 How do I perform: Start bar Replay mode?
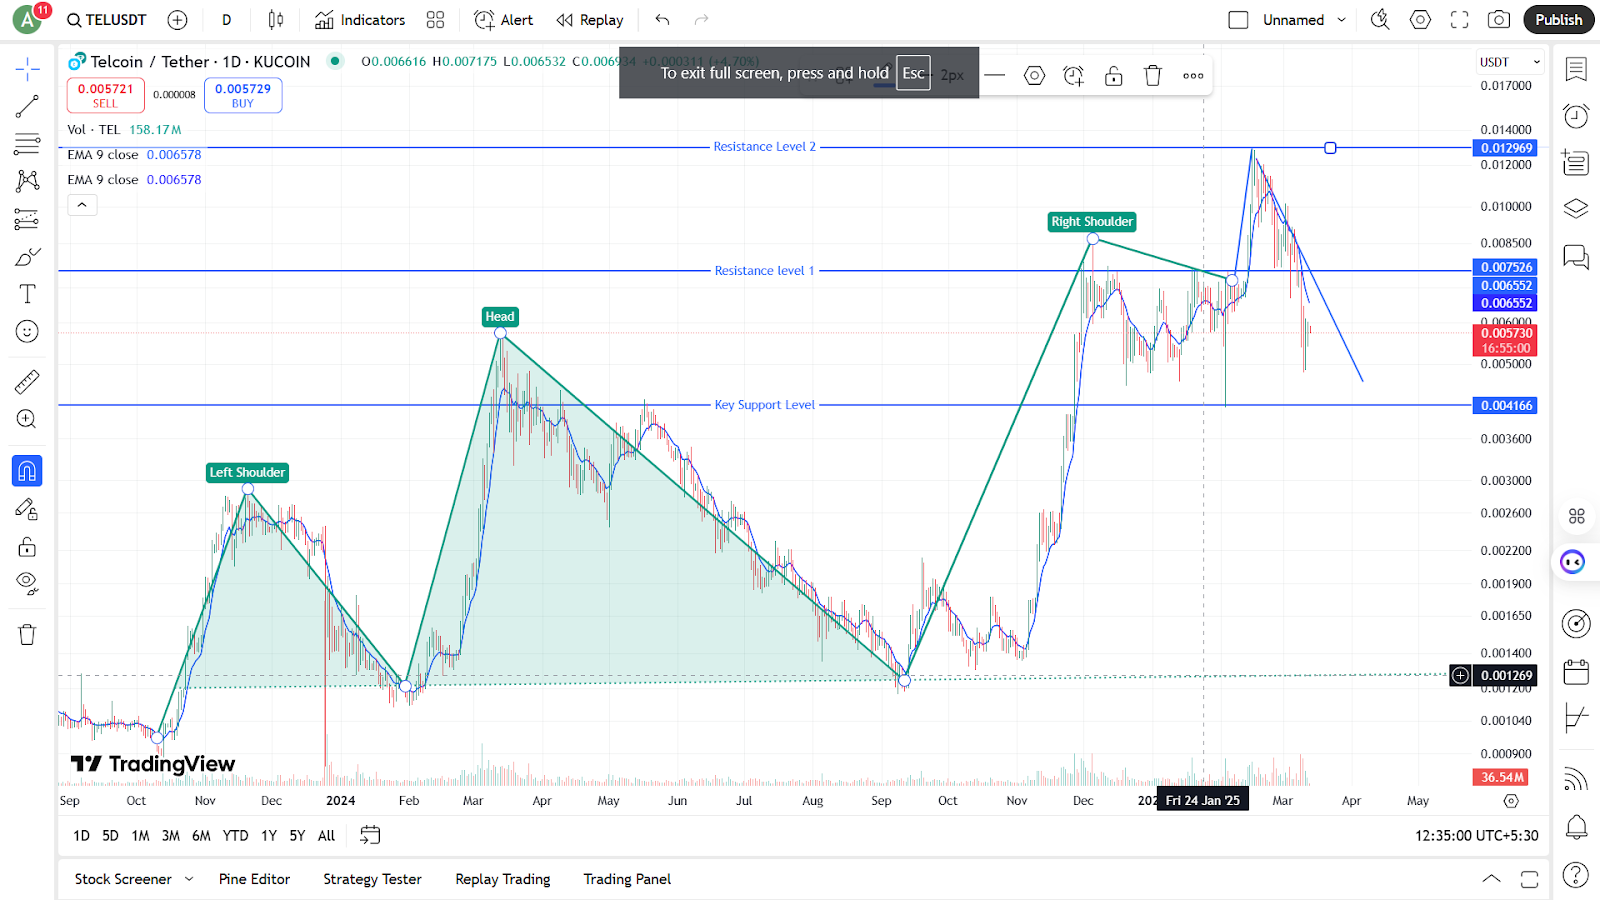[590, 20]
